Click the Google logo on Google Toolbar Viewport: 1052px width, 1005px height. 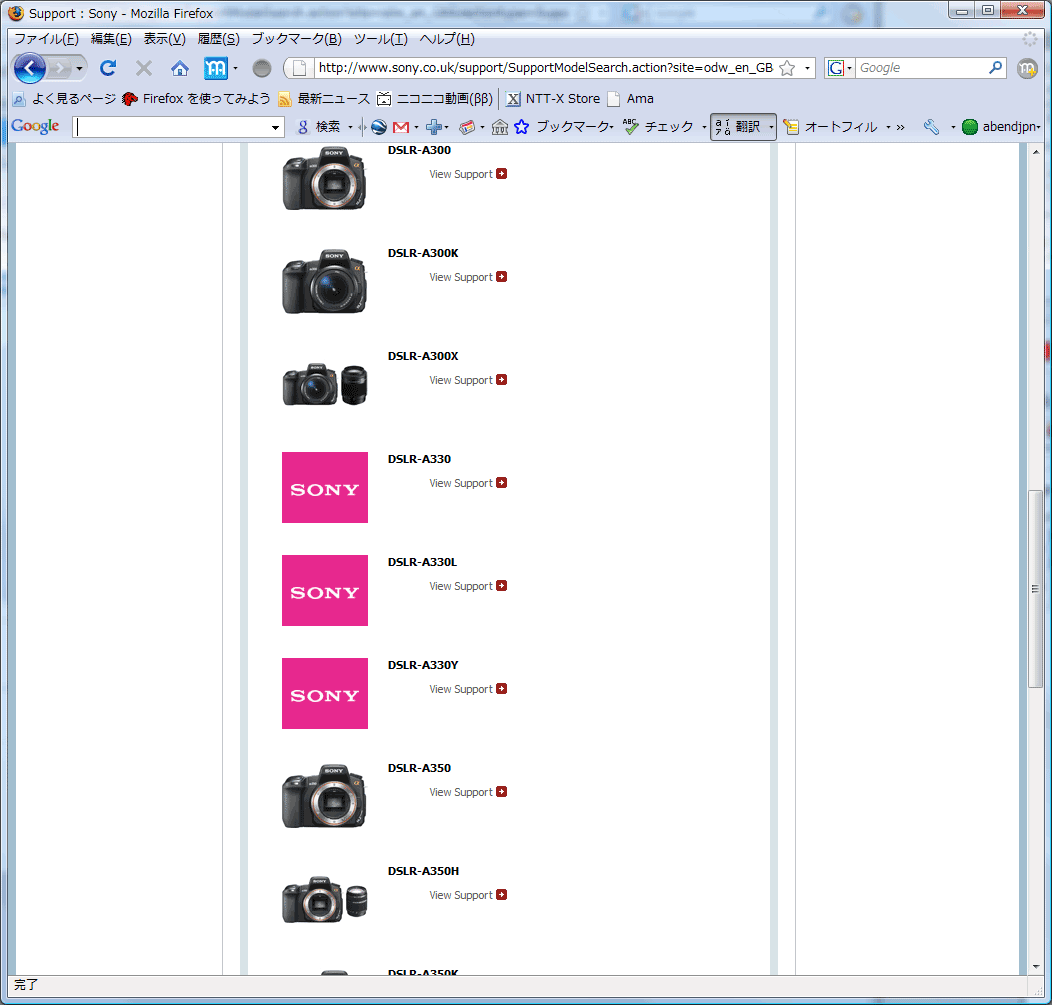[35, 126]
